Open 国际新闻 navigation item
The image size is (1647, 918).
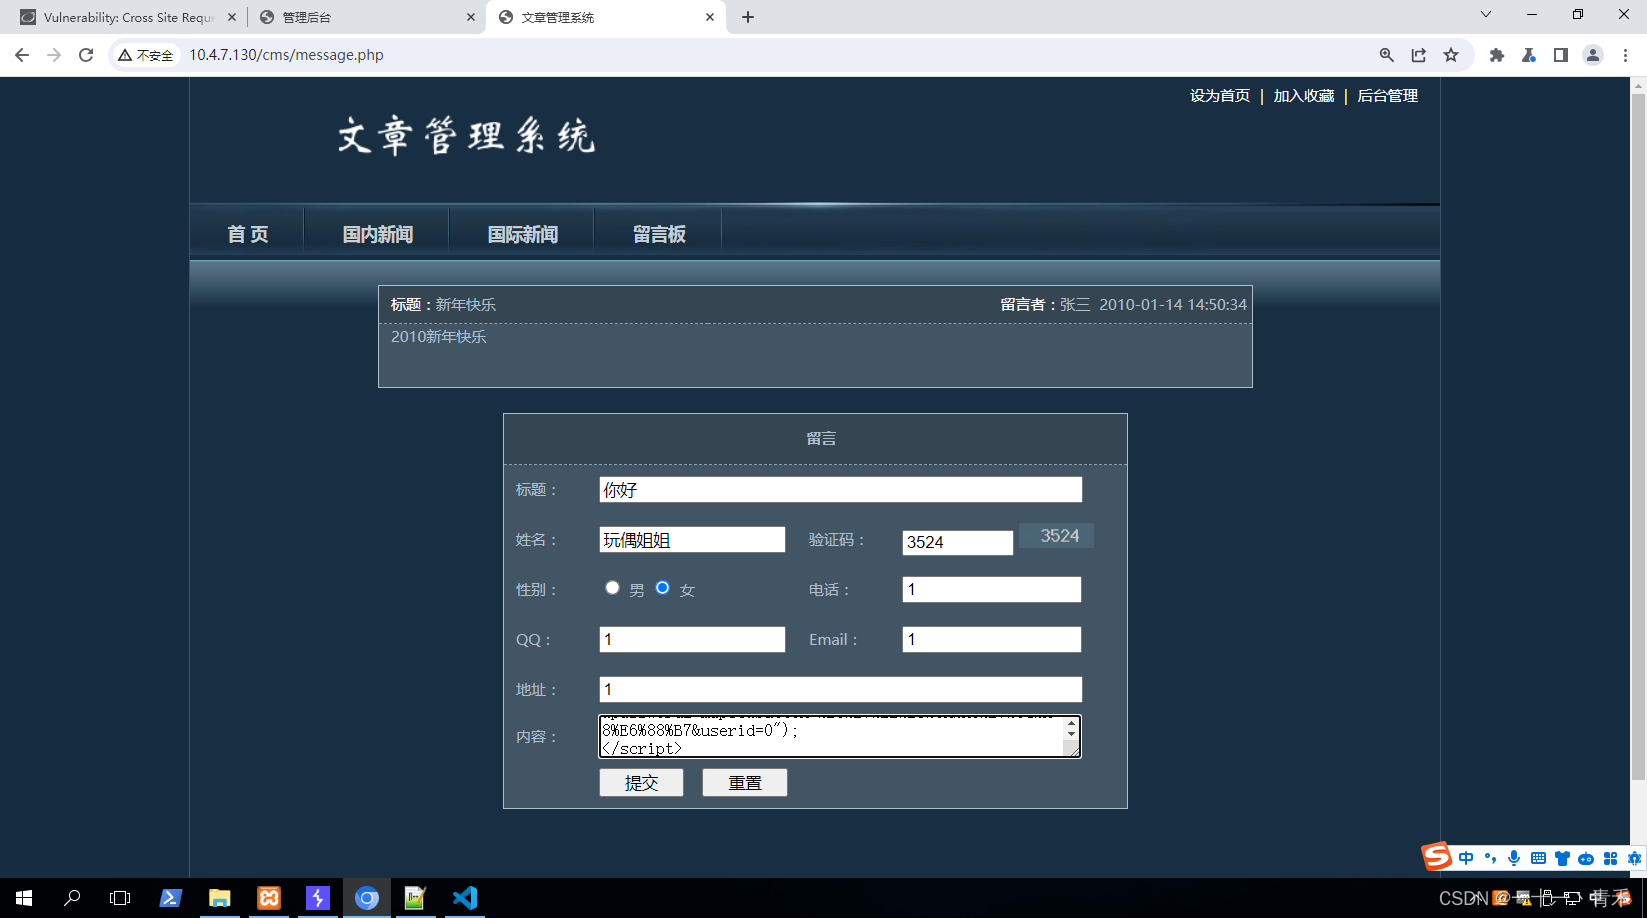tap(522, 234)
